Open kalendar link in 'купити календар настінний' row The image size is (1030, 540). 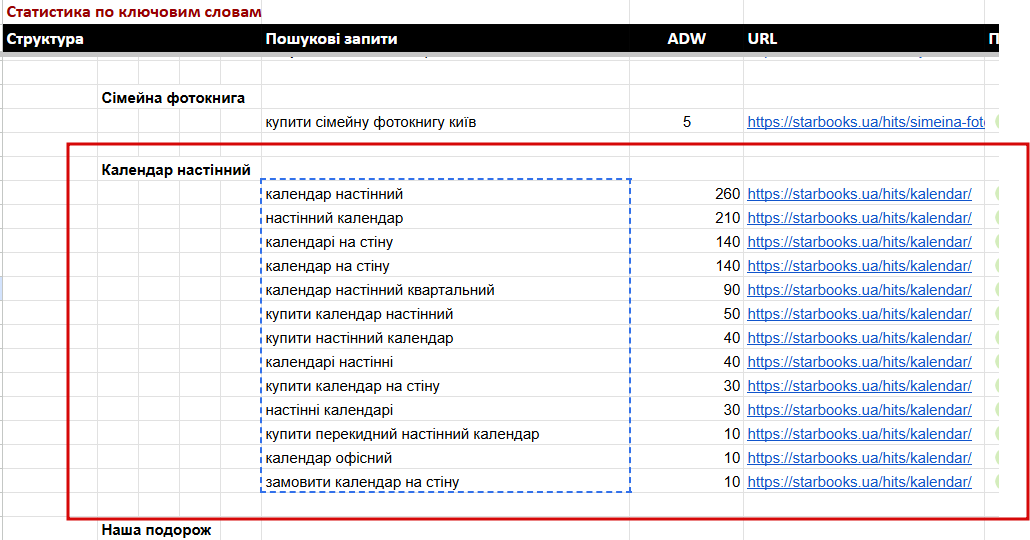(859, 314)
